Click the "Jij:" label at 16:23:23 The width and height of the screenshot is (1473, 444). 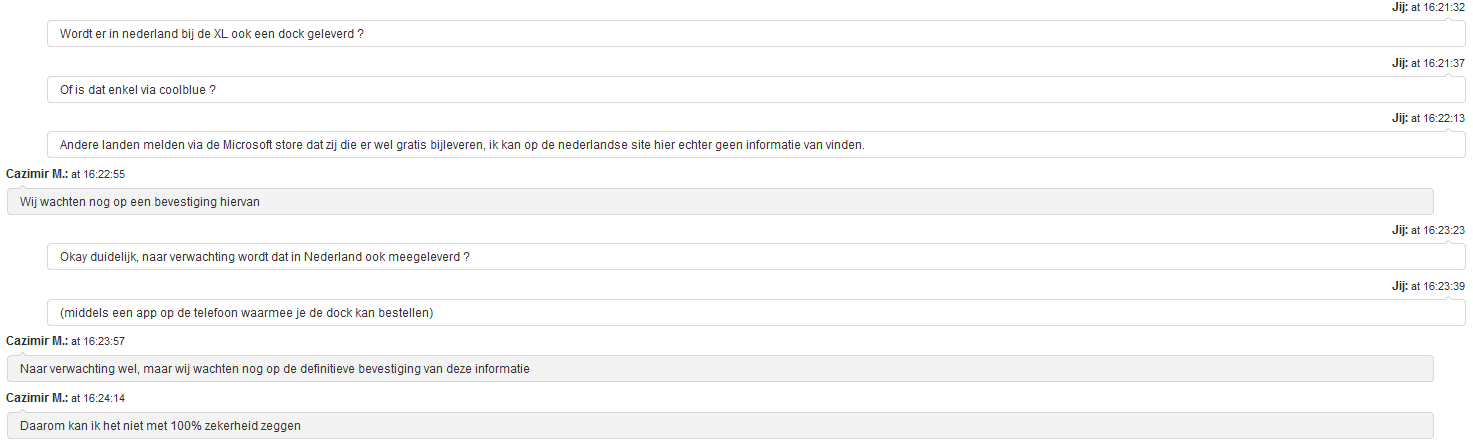point(1399,230)
